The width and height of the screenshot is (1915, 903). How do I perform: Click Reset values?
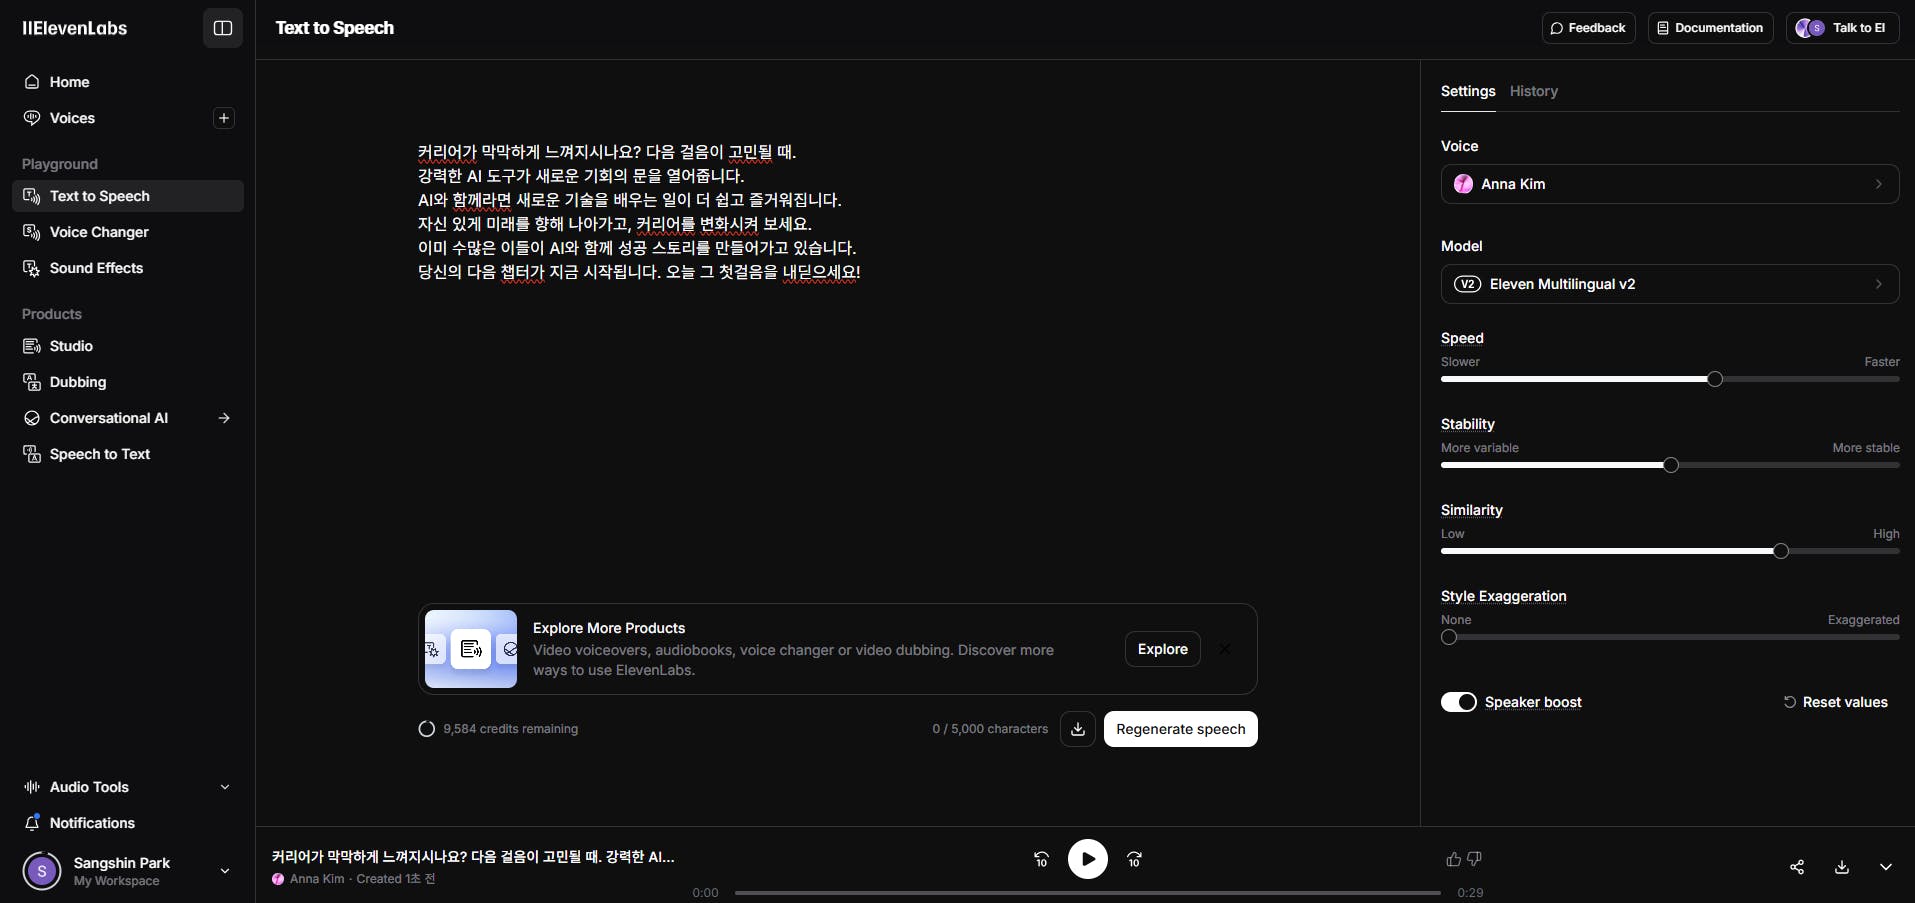point(1835,702)
